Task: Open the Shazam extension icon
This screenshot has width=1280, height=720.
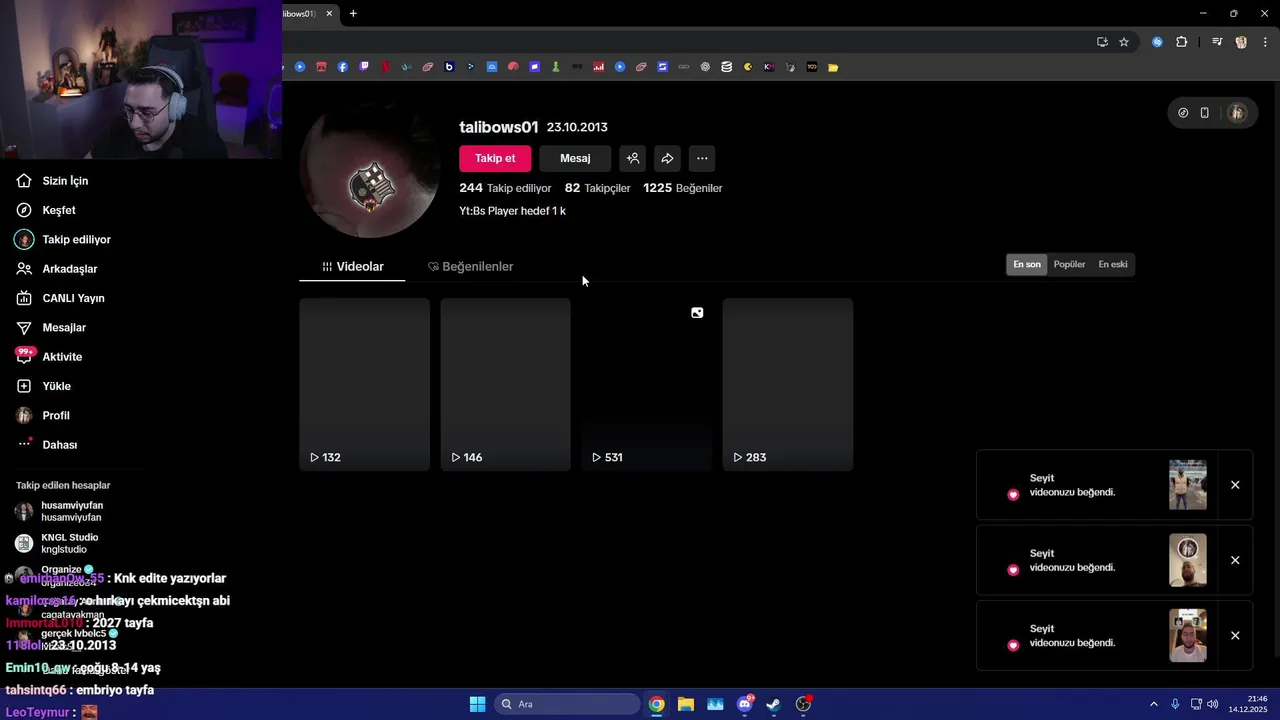Action: 1157,42
